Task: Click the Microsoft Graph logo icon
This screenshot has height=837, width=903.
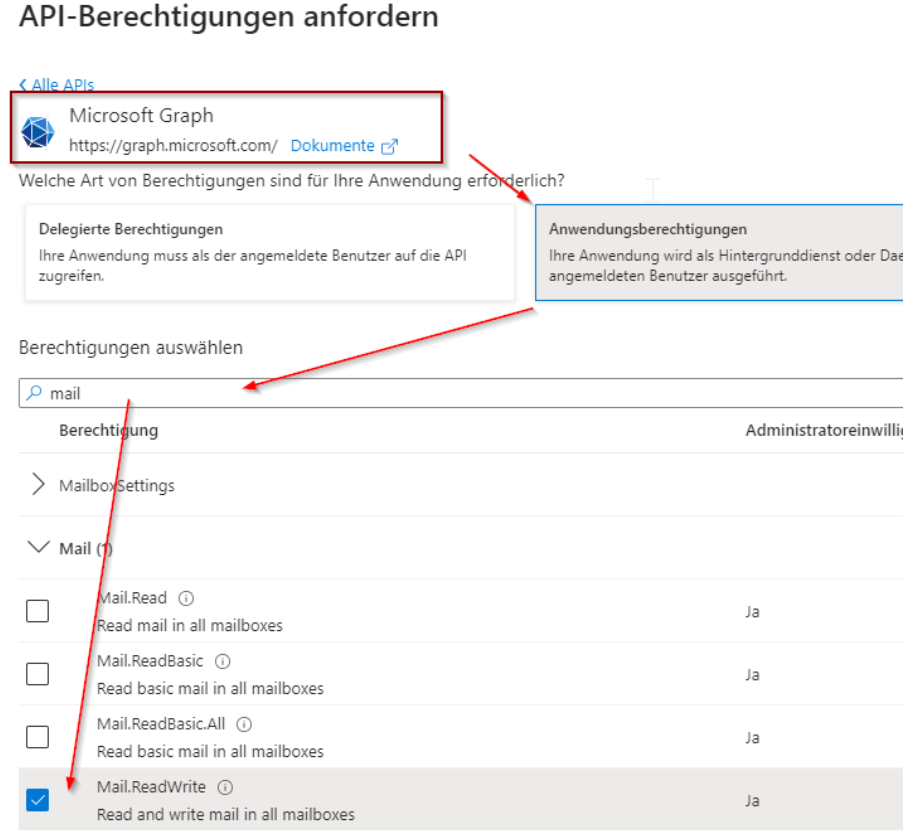Action: (37, 132)
